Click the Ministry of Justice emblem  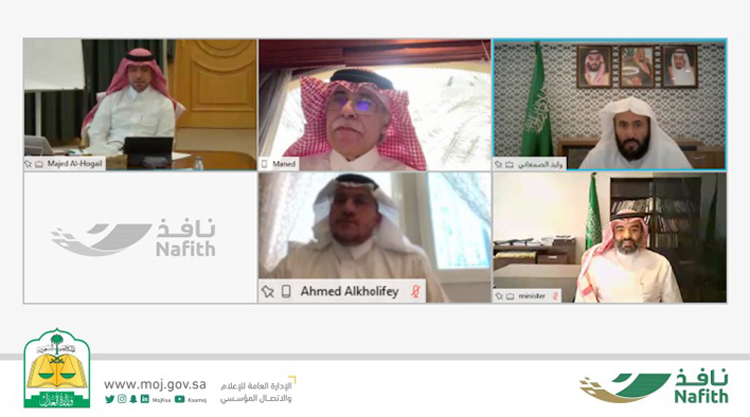pyautogui.click(x=57, y=368)
